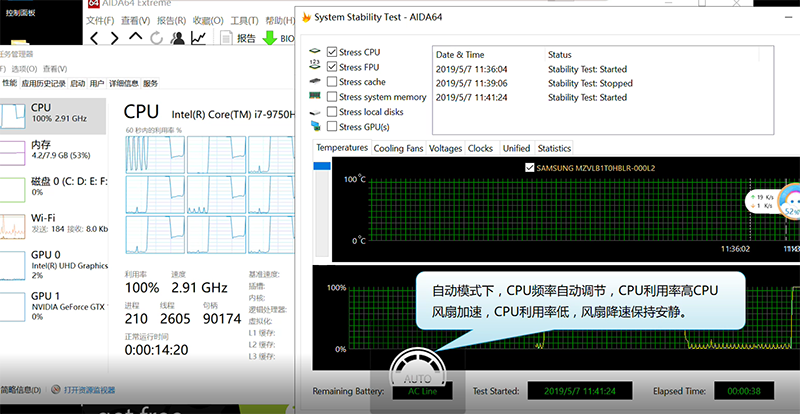Select 磁盘 0 in performance sidebar

(x=53, y=189)
